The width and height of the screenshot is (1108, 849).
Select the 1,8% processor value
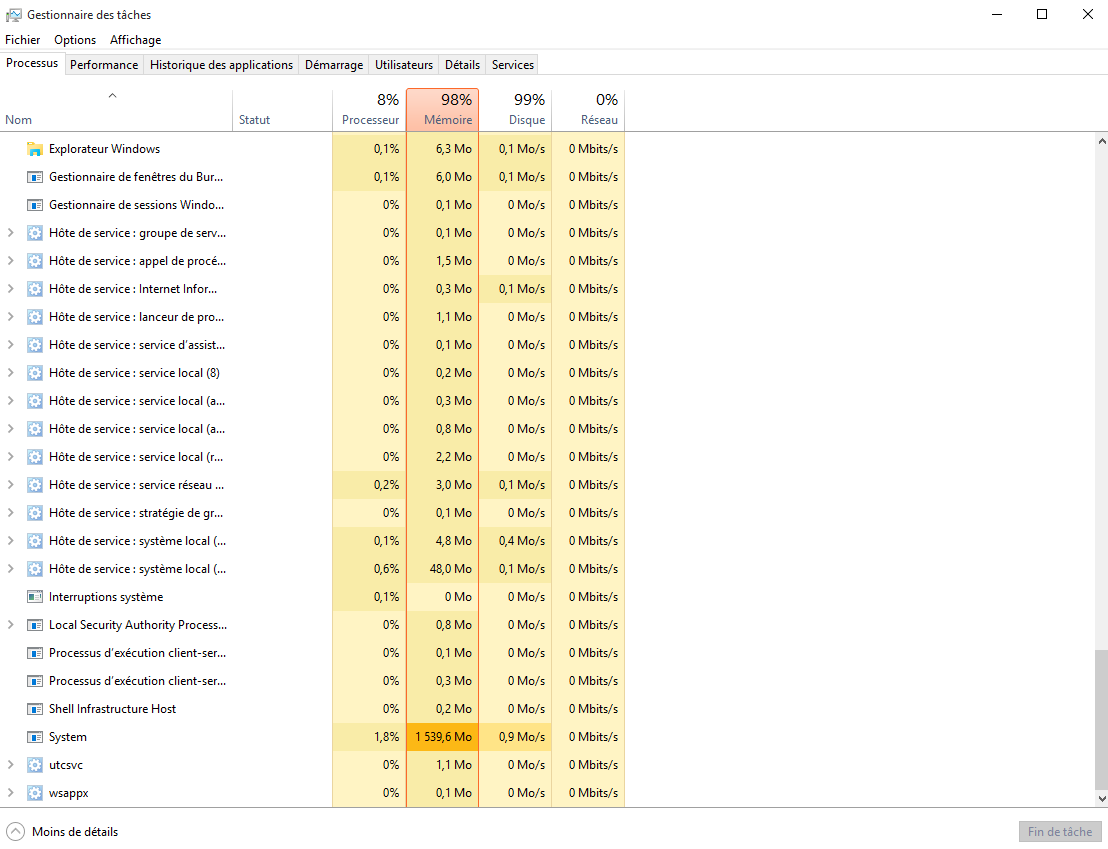tap(369, 737)
